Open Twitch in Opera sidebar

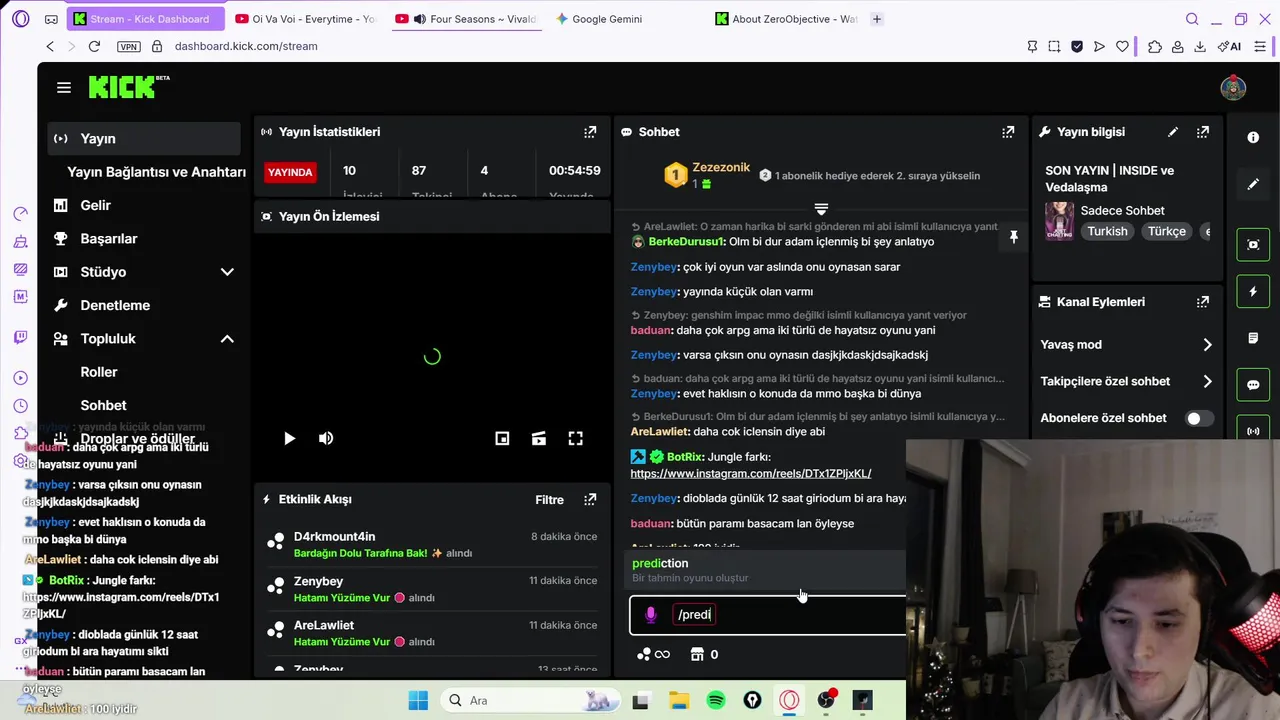tap(21, 337)
